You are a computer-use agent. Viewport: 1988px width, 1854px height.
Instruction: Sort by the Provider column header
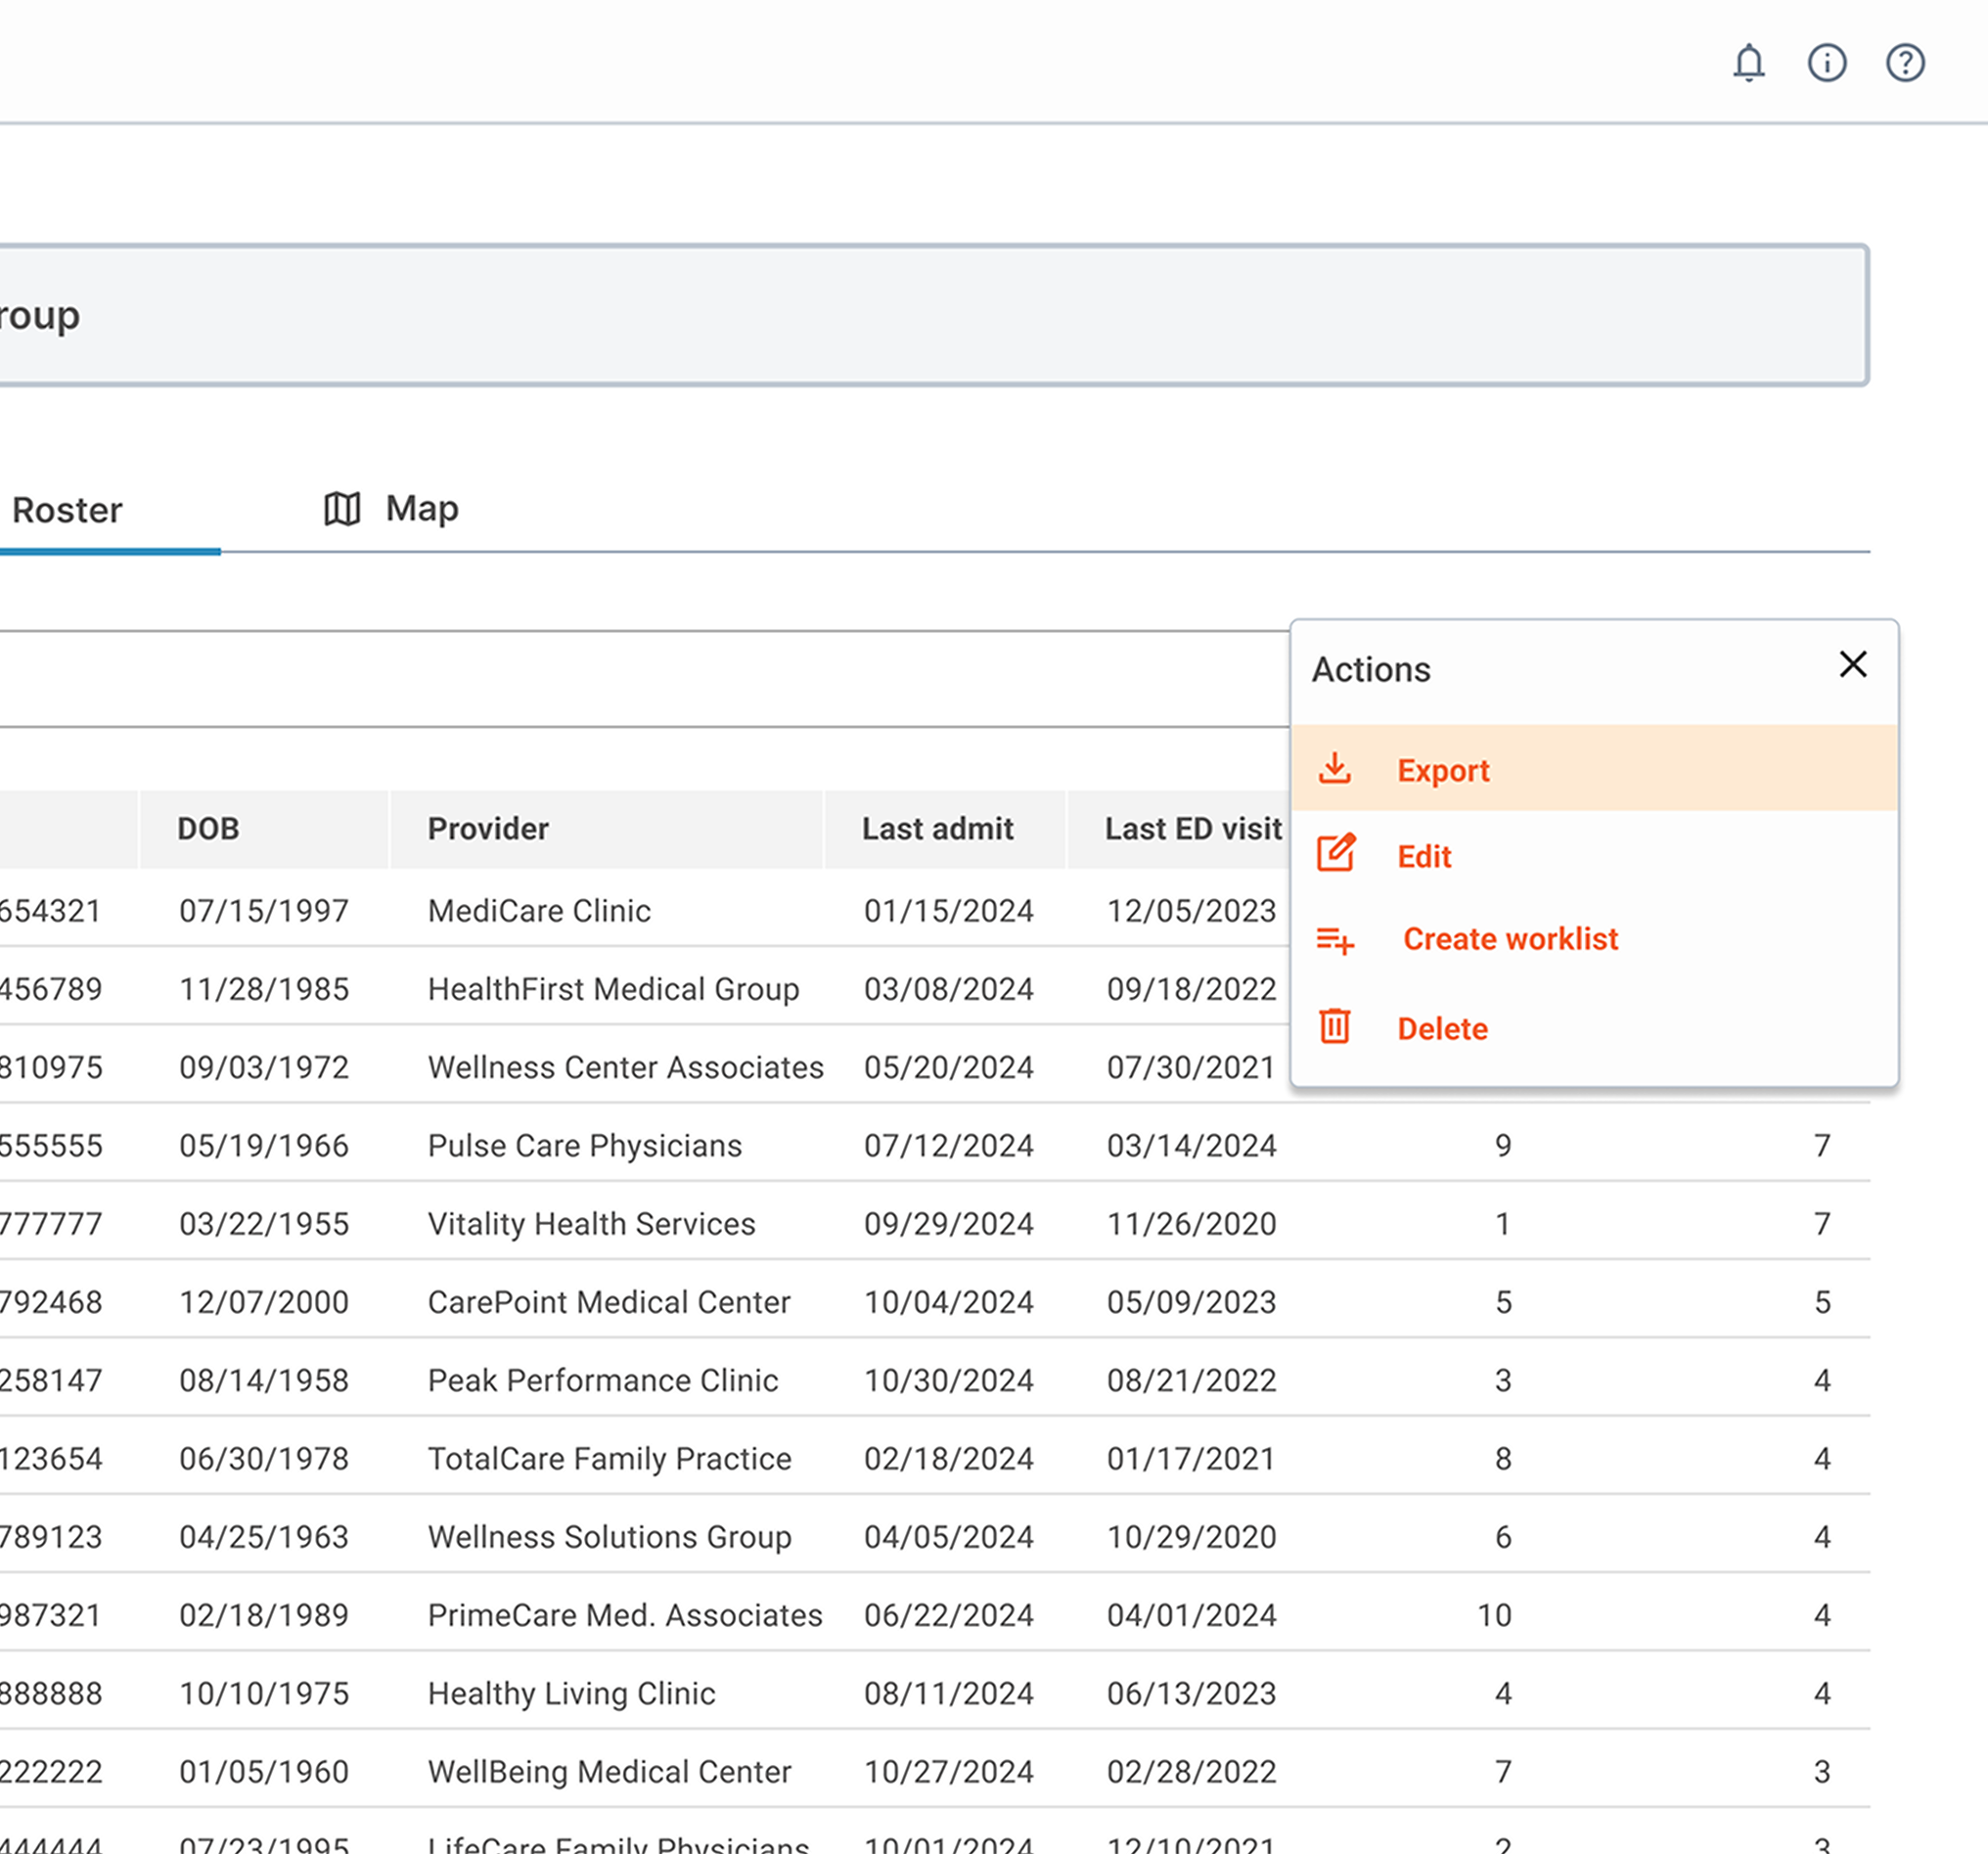point(488,829)
